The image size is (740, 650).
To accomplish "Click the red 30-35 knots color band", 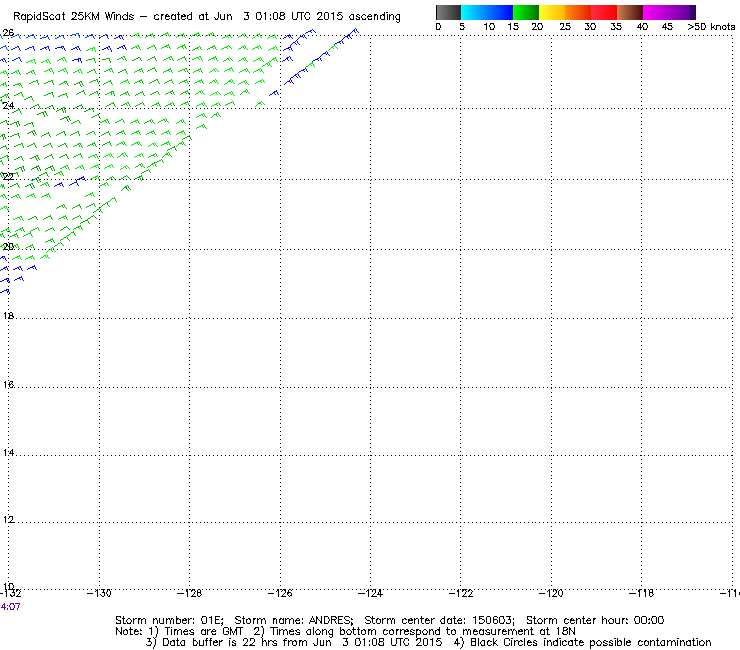I will pos(604,12).
